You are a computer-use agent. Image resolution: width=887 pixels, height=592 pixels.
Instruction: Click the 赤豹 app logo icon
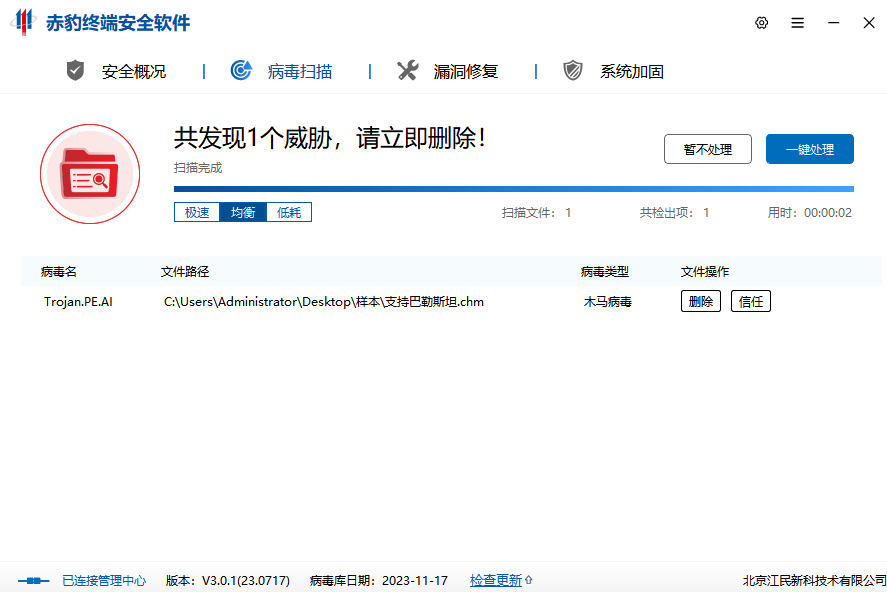pyautogui.click(x=23, y=22)
